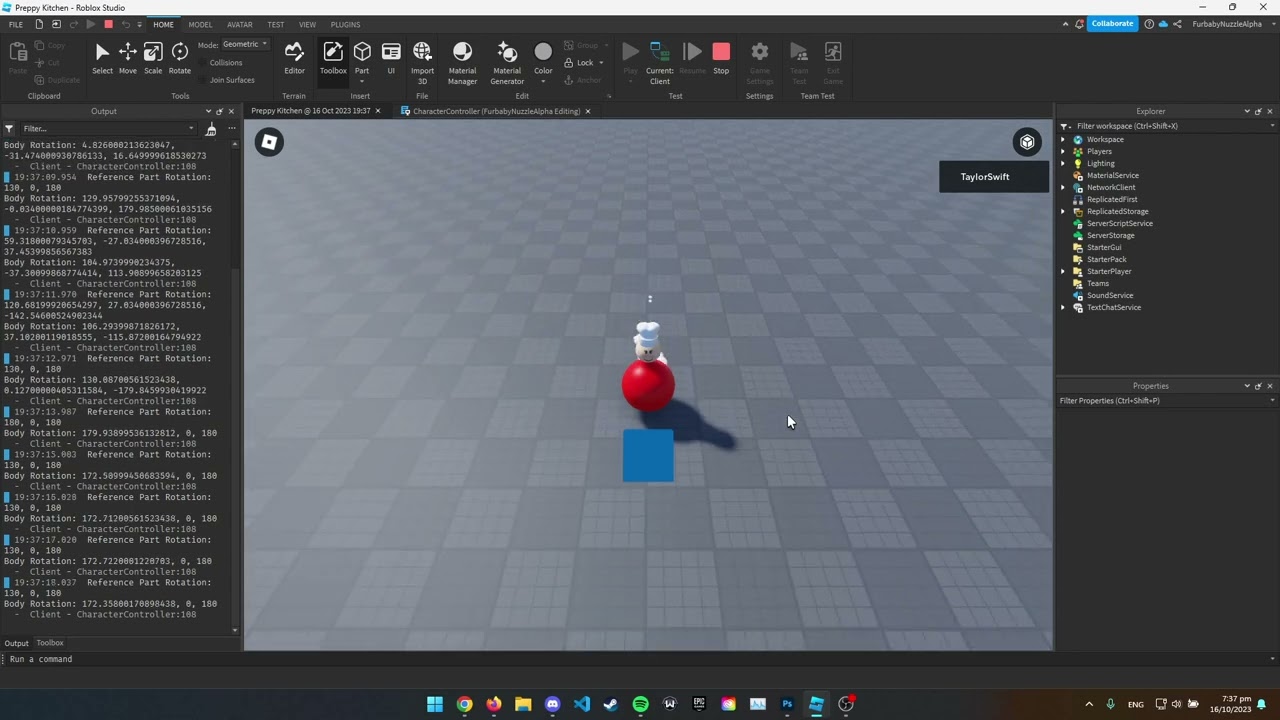
Task: Open the Part type dropdown arrow
Action: [x=362, y=81]
